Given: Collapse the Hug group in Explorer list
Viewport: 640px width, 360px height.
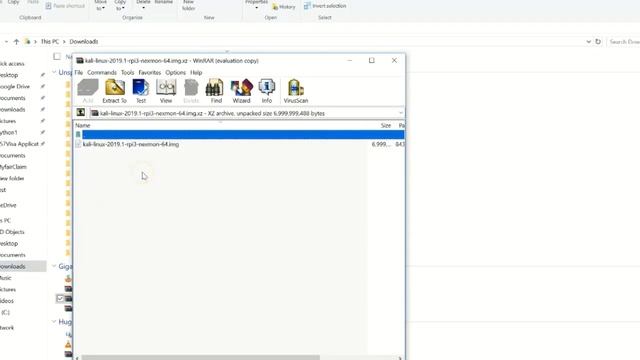Looking at the screenshot, I should pyautogui.click(x=54, y=322).
